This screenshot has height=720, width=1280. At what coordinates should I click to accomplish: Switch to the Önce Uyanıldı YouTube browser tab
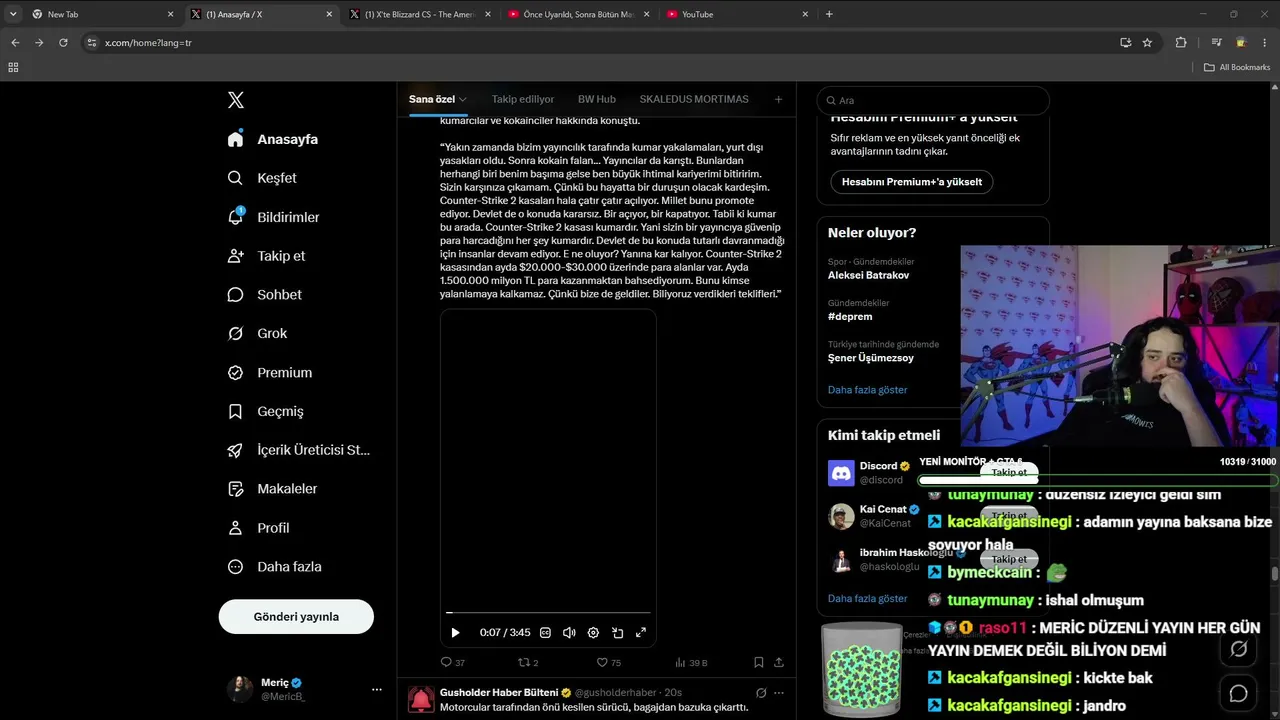coord(579,14)
